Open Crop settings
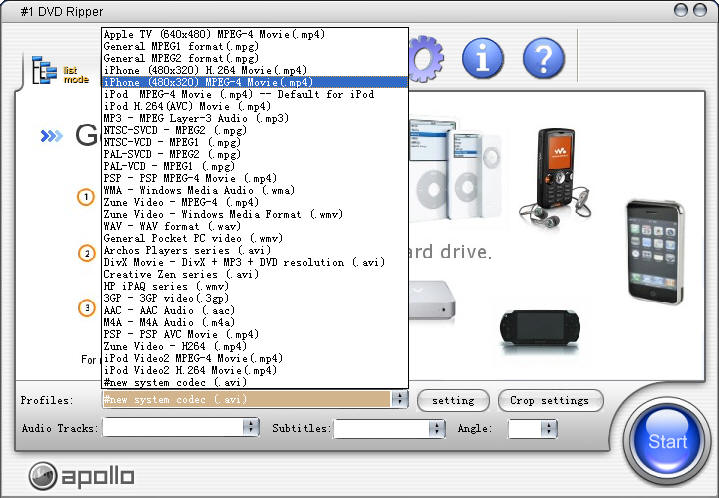The width and height of the screenshot is (719, 498). [x=550, y=401]
